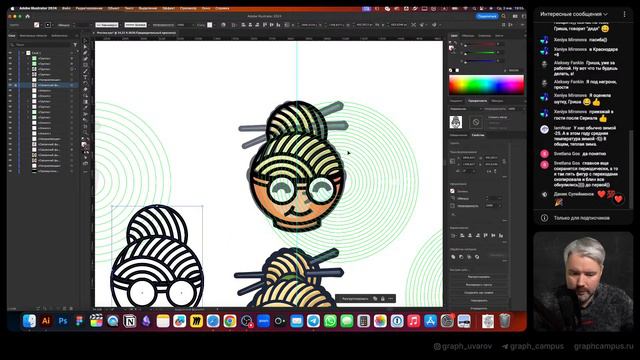Open the chat three-dot options menu
This screenshot has width=640, height=360.
pos(624,14)
